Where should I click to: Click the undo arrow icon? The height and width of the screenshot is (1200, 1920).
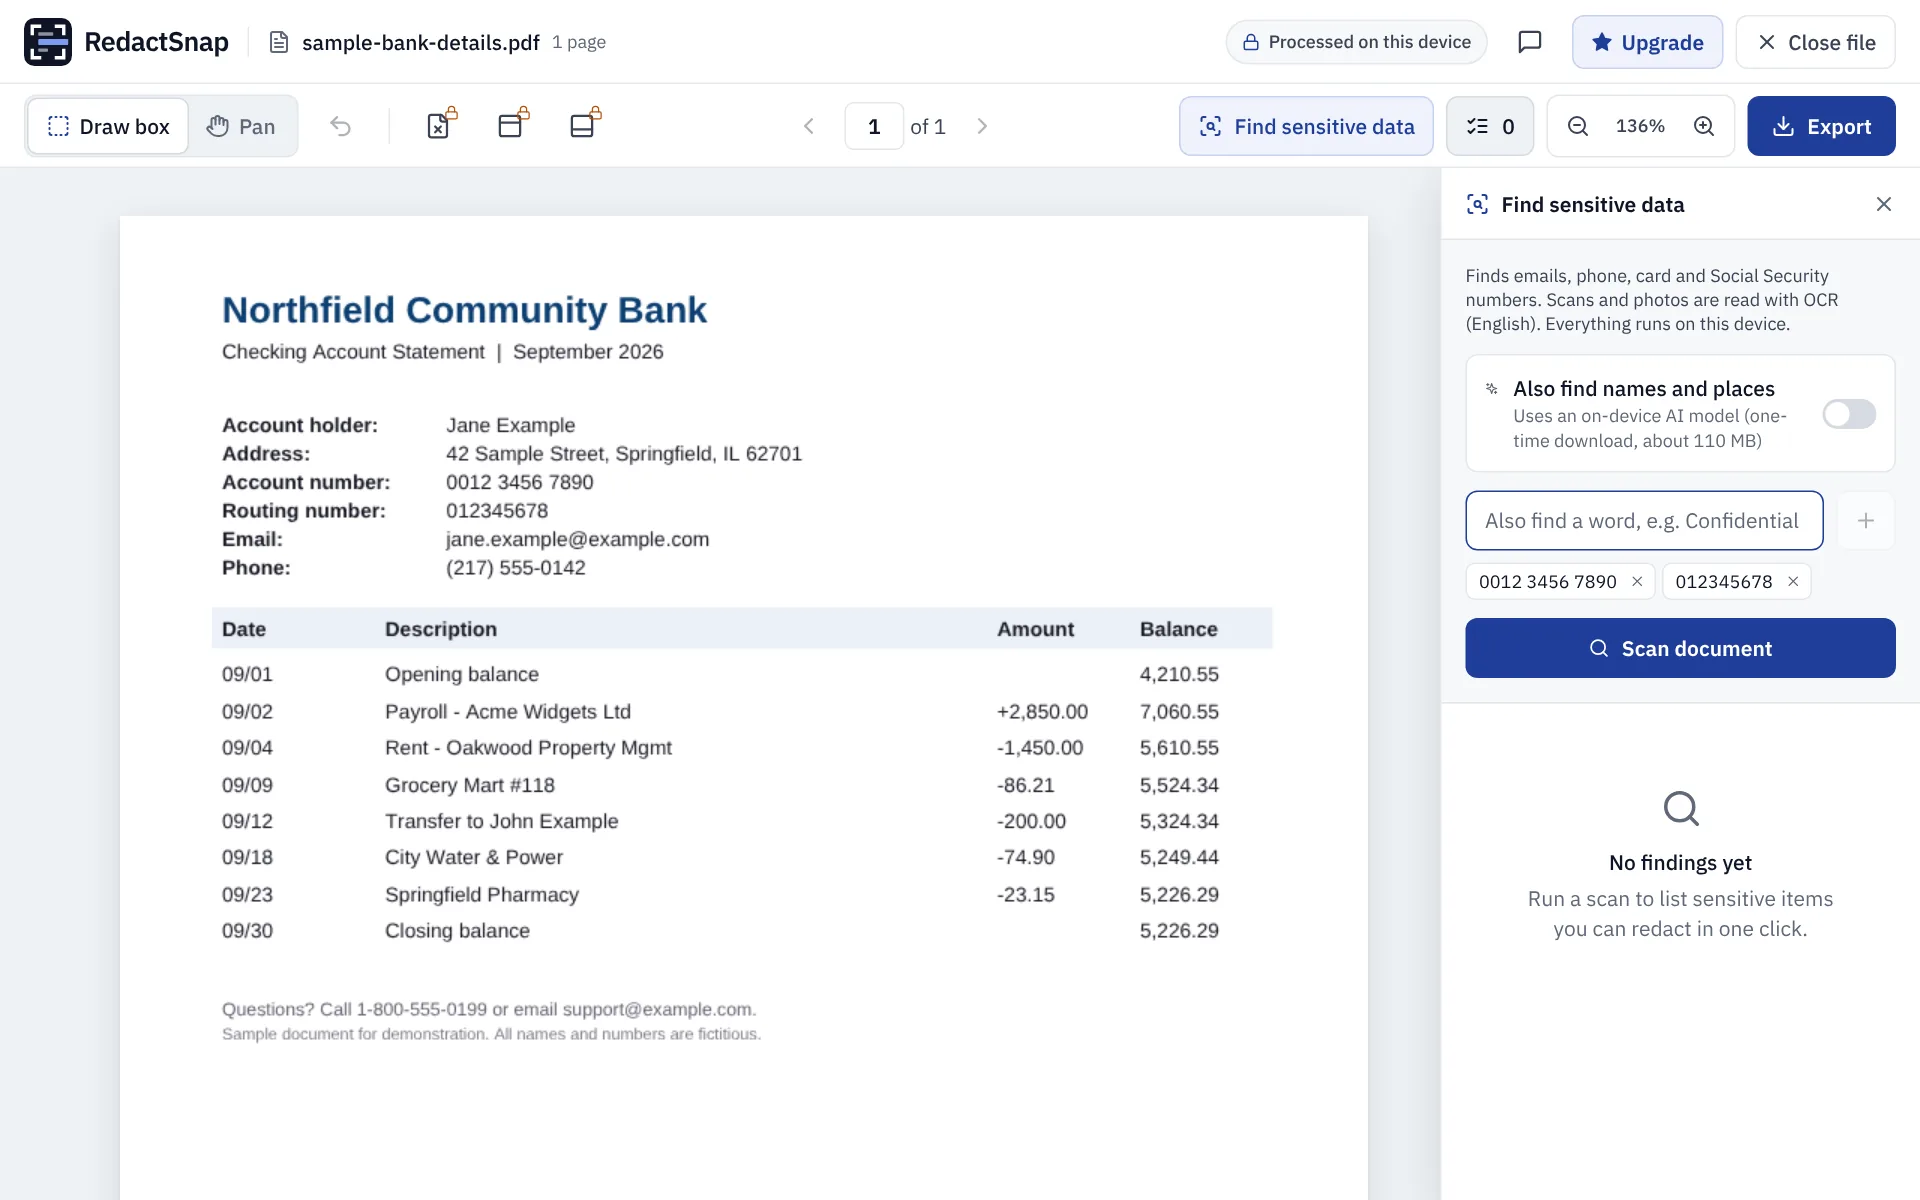tap(340, 126)
